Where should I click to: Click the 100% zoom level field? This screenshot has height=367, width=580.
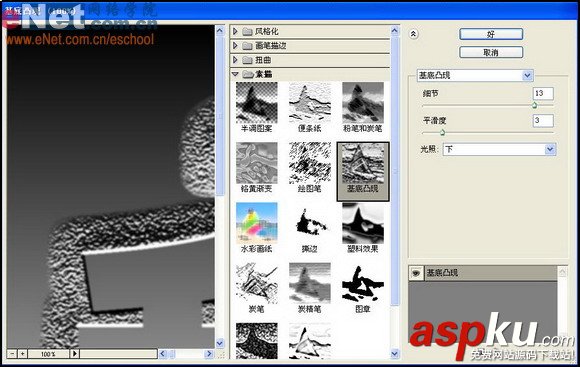48,354
